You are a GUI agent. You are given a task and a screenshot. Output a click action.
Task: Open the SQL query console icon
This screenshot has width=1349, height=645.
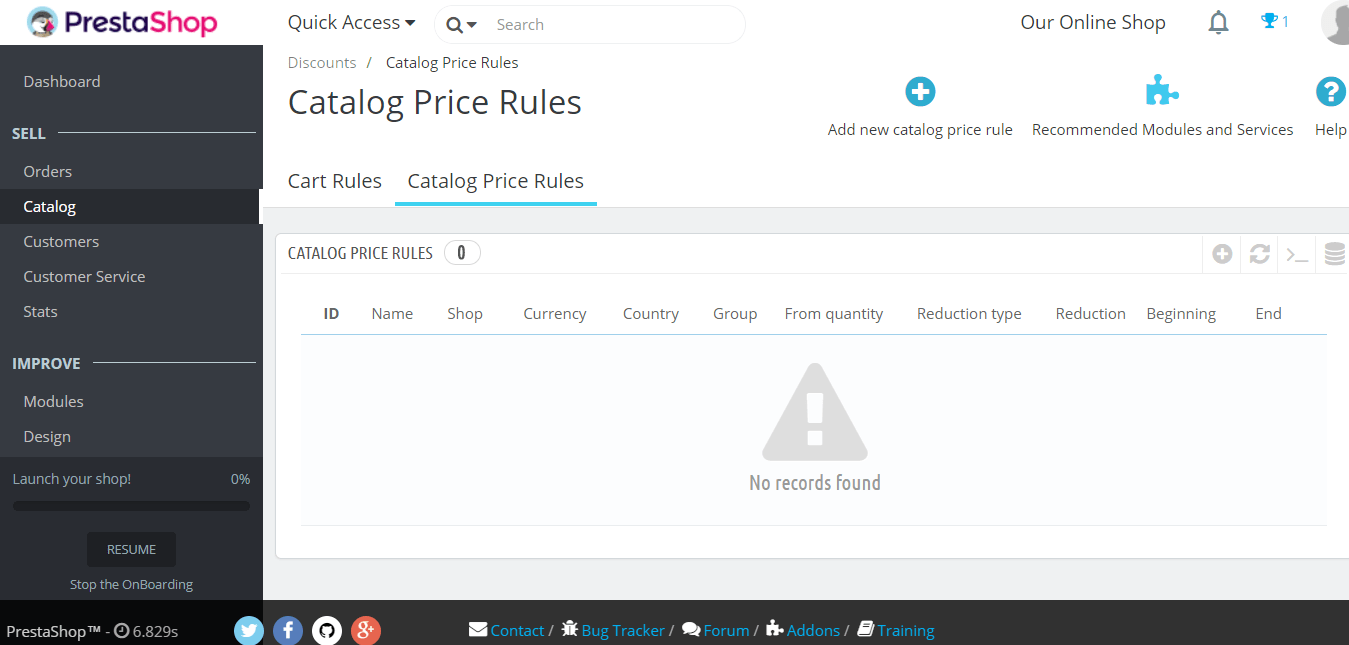(x=1296, y=254)
